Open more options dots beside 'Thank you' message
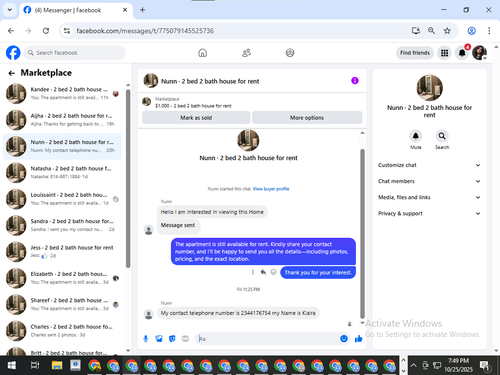This screenshot has height=375, width=500. click(253, 272)
